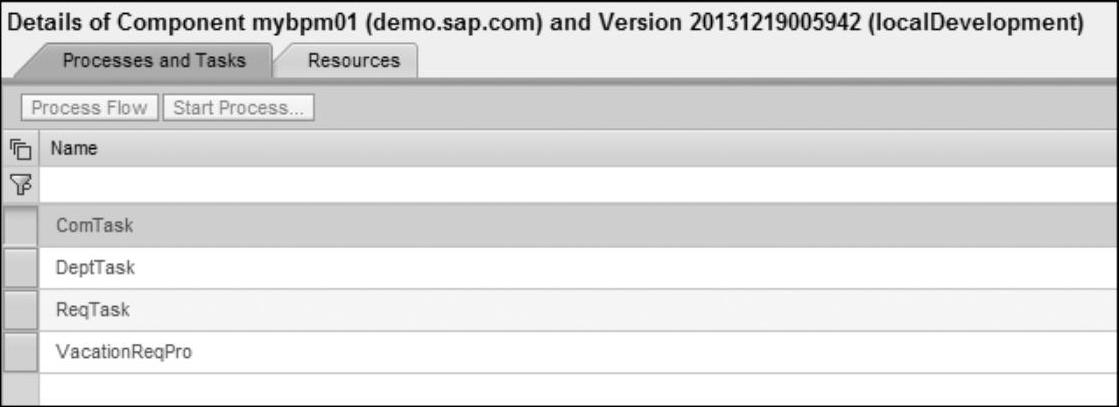Image resolution: width=1119 pixels, height=407 pixels.
Task: Select the row marker beside ComTask
Action: coord(20,226)
